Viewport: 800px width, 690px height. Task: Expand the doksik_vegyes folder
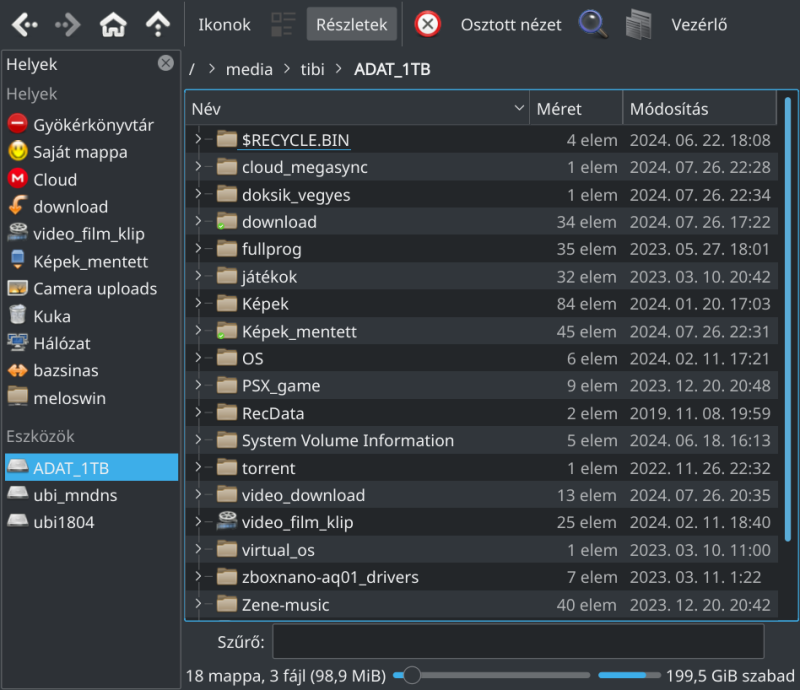tap(198, 193)
